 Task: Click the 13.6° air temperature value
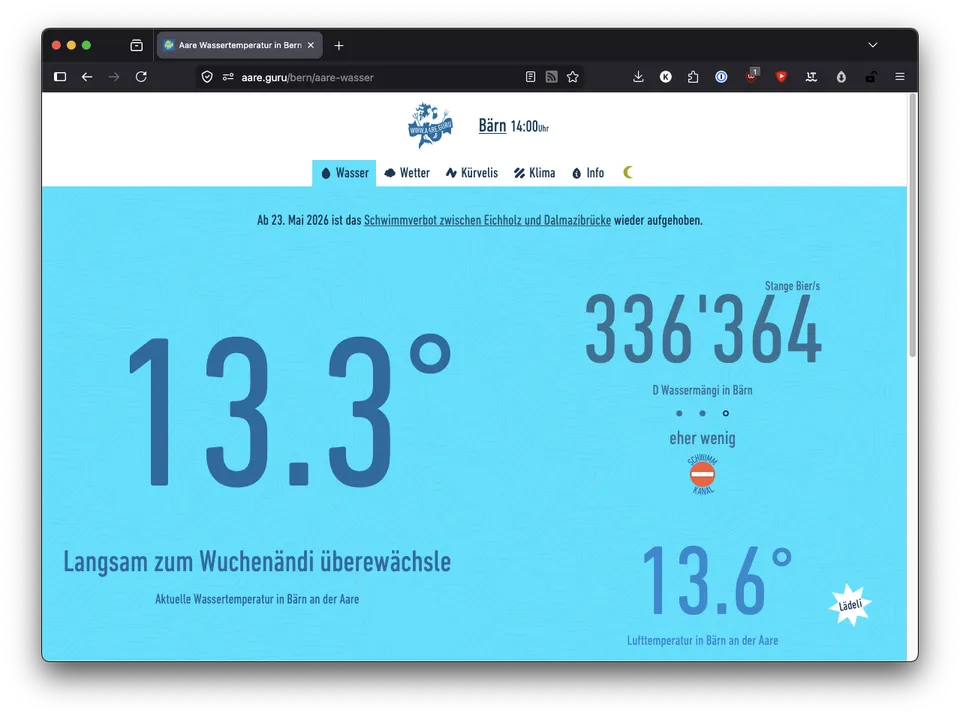716,581
